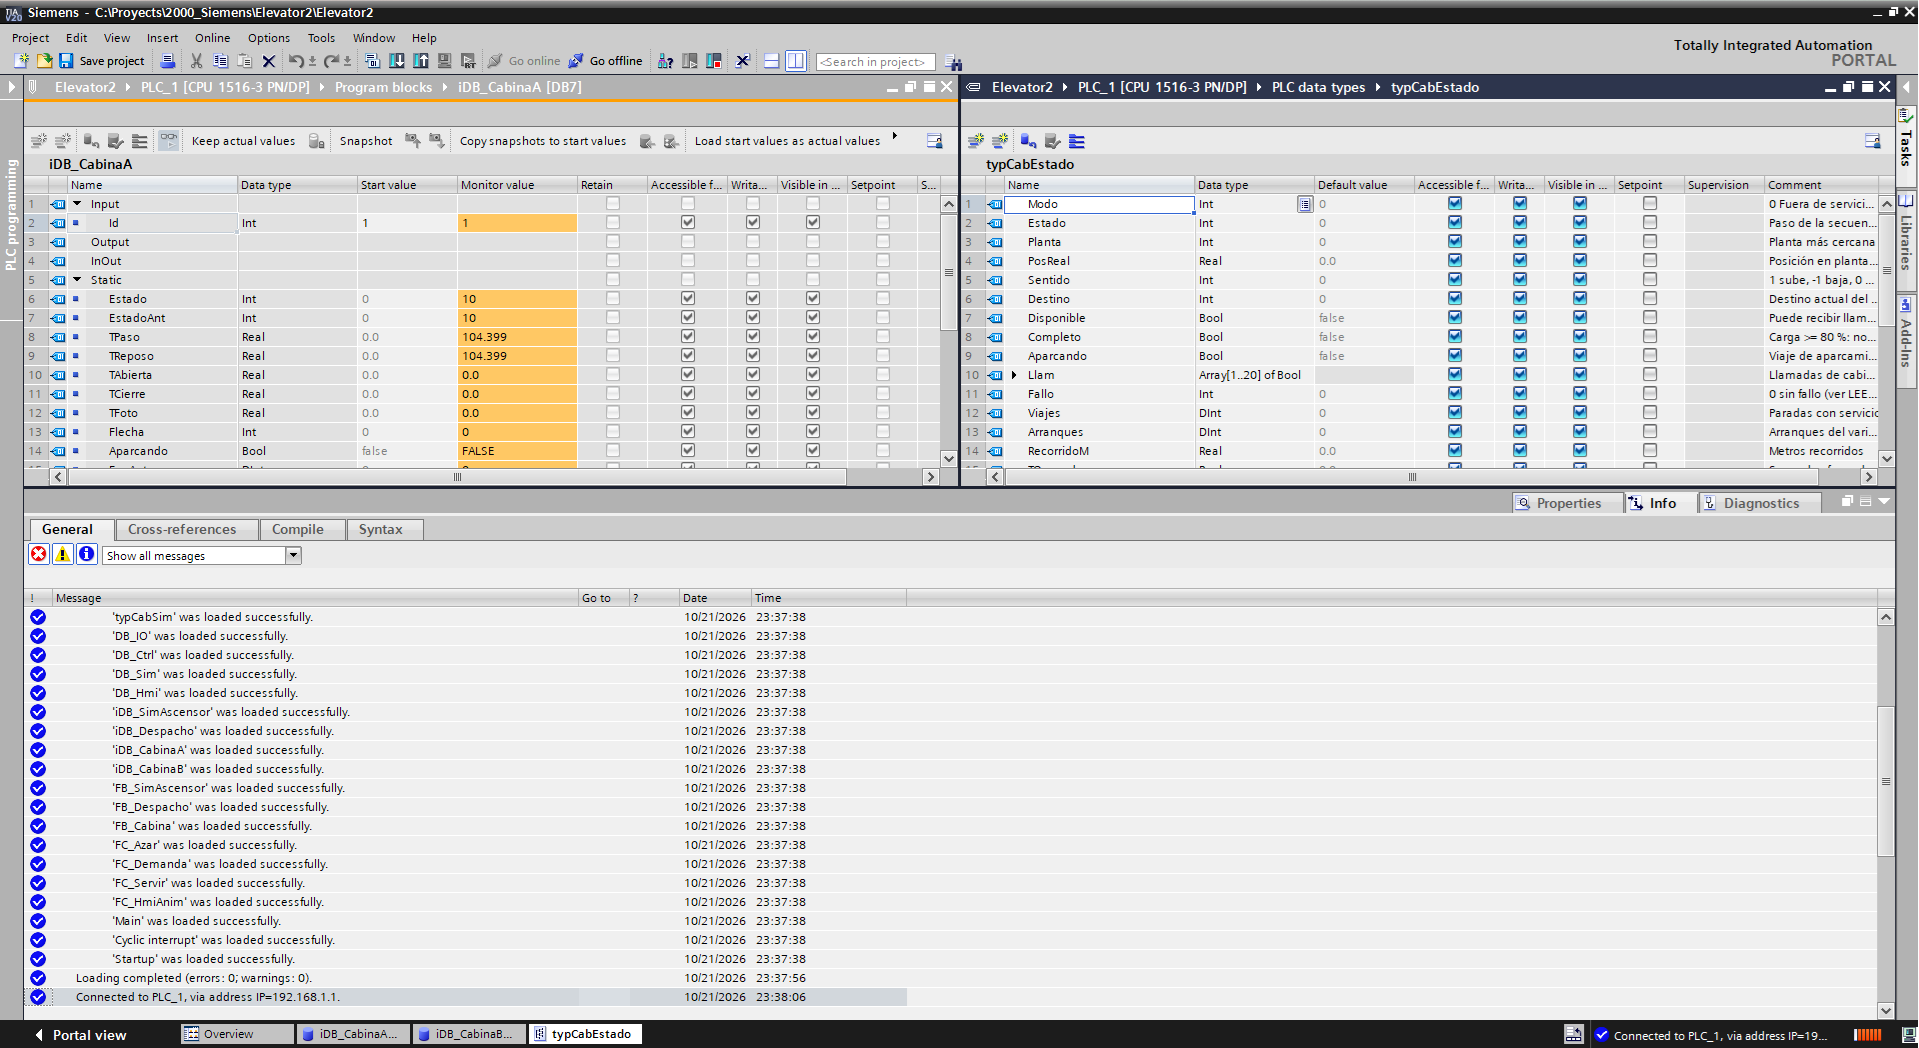Open Show all messages dropdown

coord(293,555)
